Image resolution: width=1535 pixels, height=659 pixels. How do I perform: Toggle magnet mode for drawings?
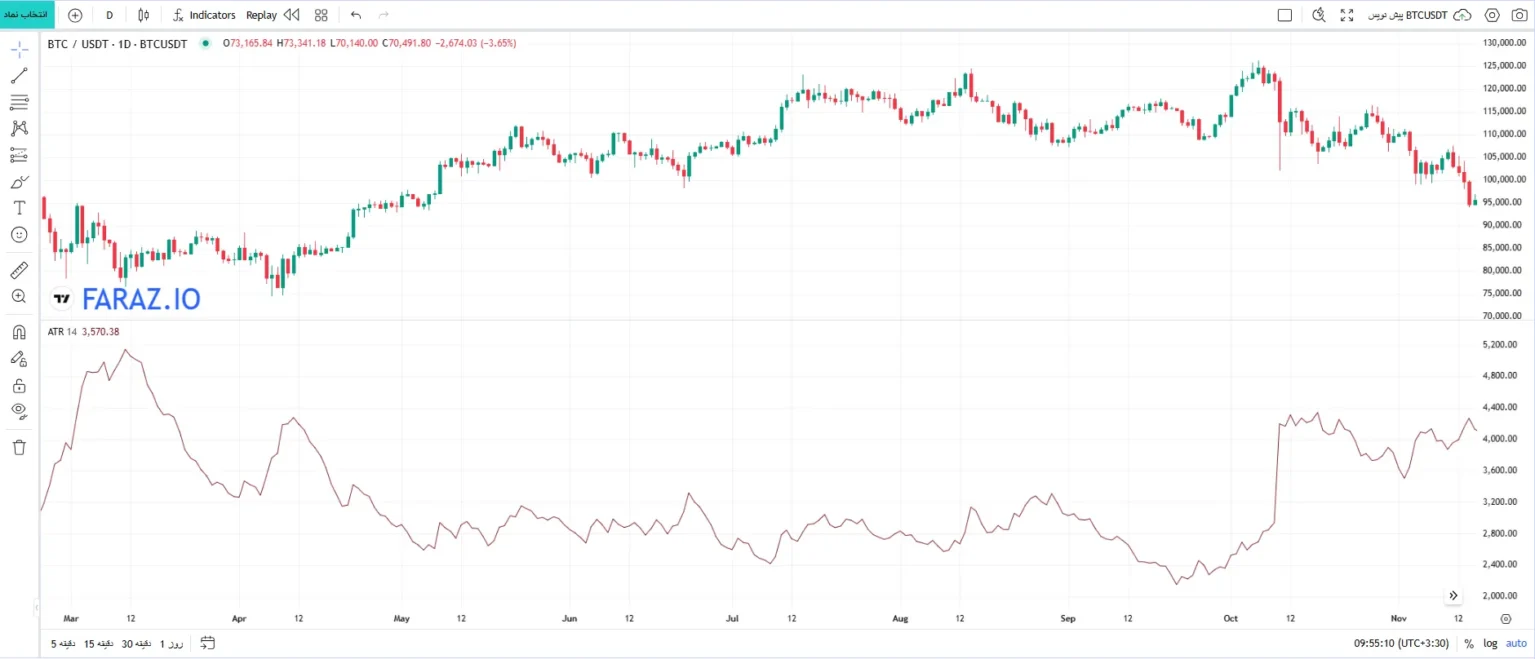pyautogui.click(x=19, y=333)
